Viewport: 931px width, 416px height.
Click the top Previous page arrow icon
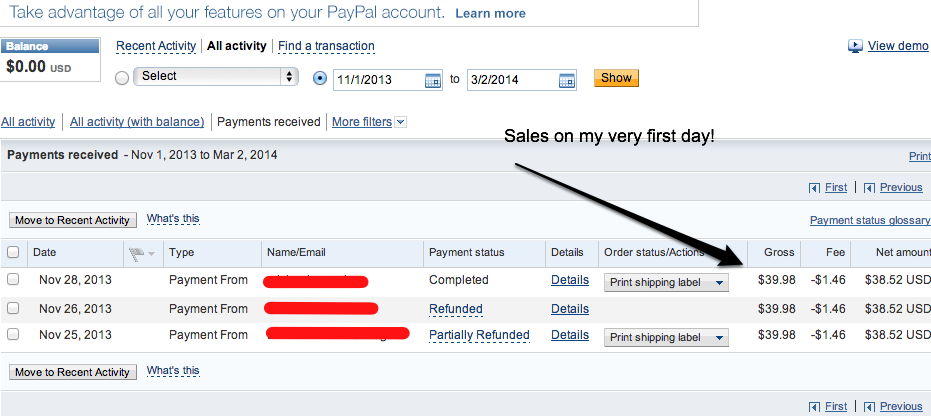click(x=869, y=188)
